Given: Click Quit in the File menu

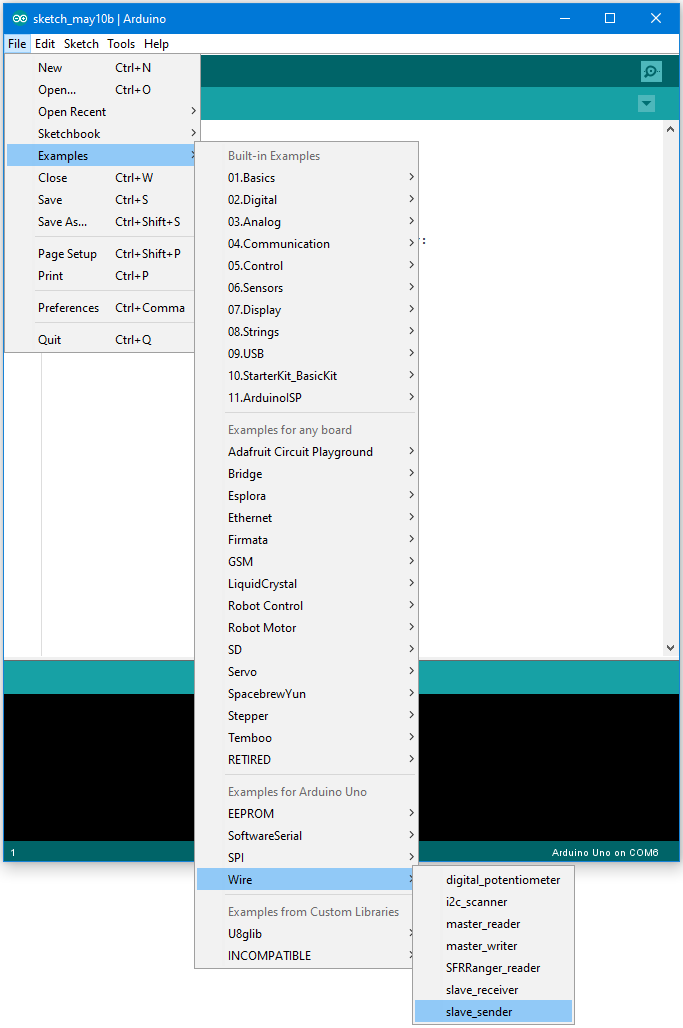Looking at the screenshot, I should [x=50, y=340].
